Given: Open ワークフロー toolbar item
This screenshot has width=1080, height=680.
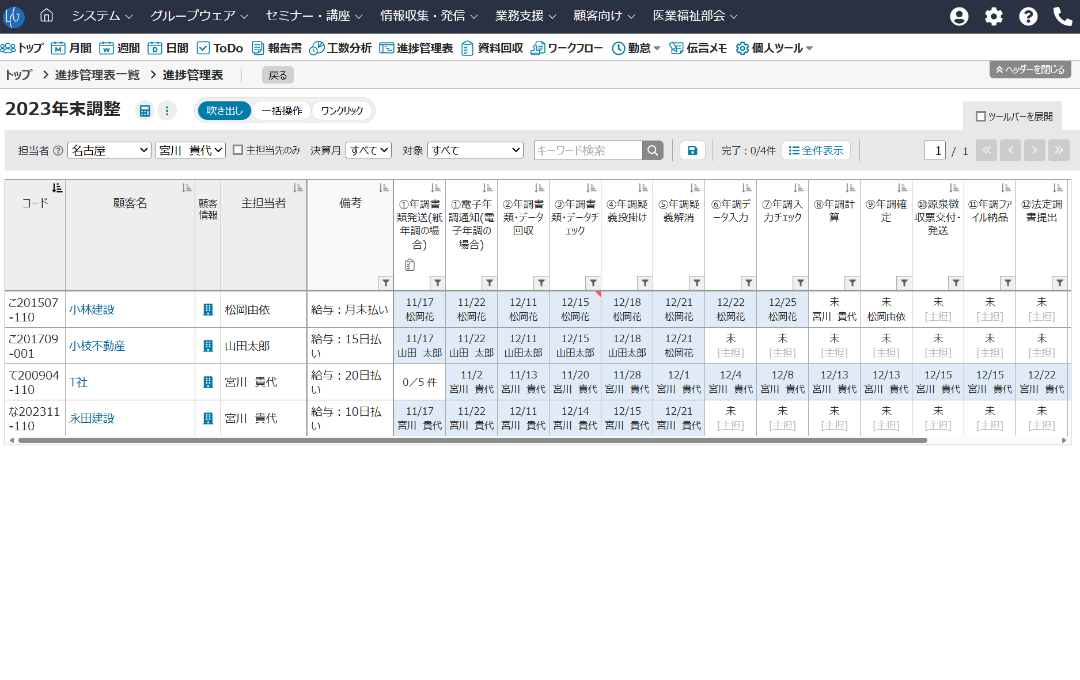Looking at the screenshot, I should click(x=567, y=48).
